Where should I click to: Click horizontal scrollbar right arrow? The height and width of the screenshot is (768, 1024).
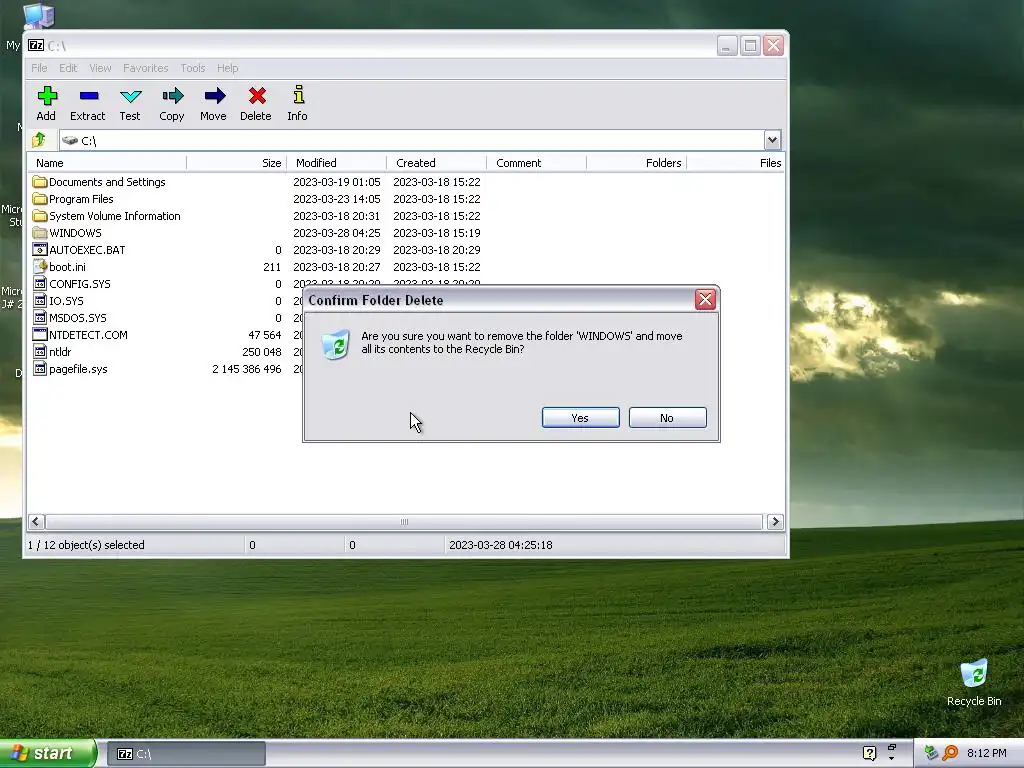[x=775, y=521]
